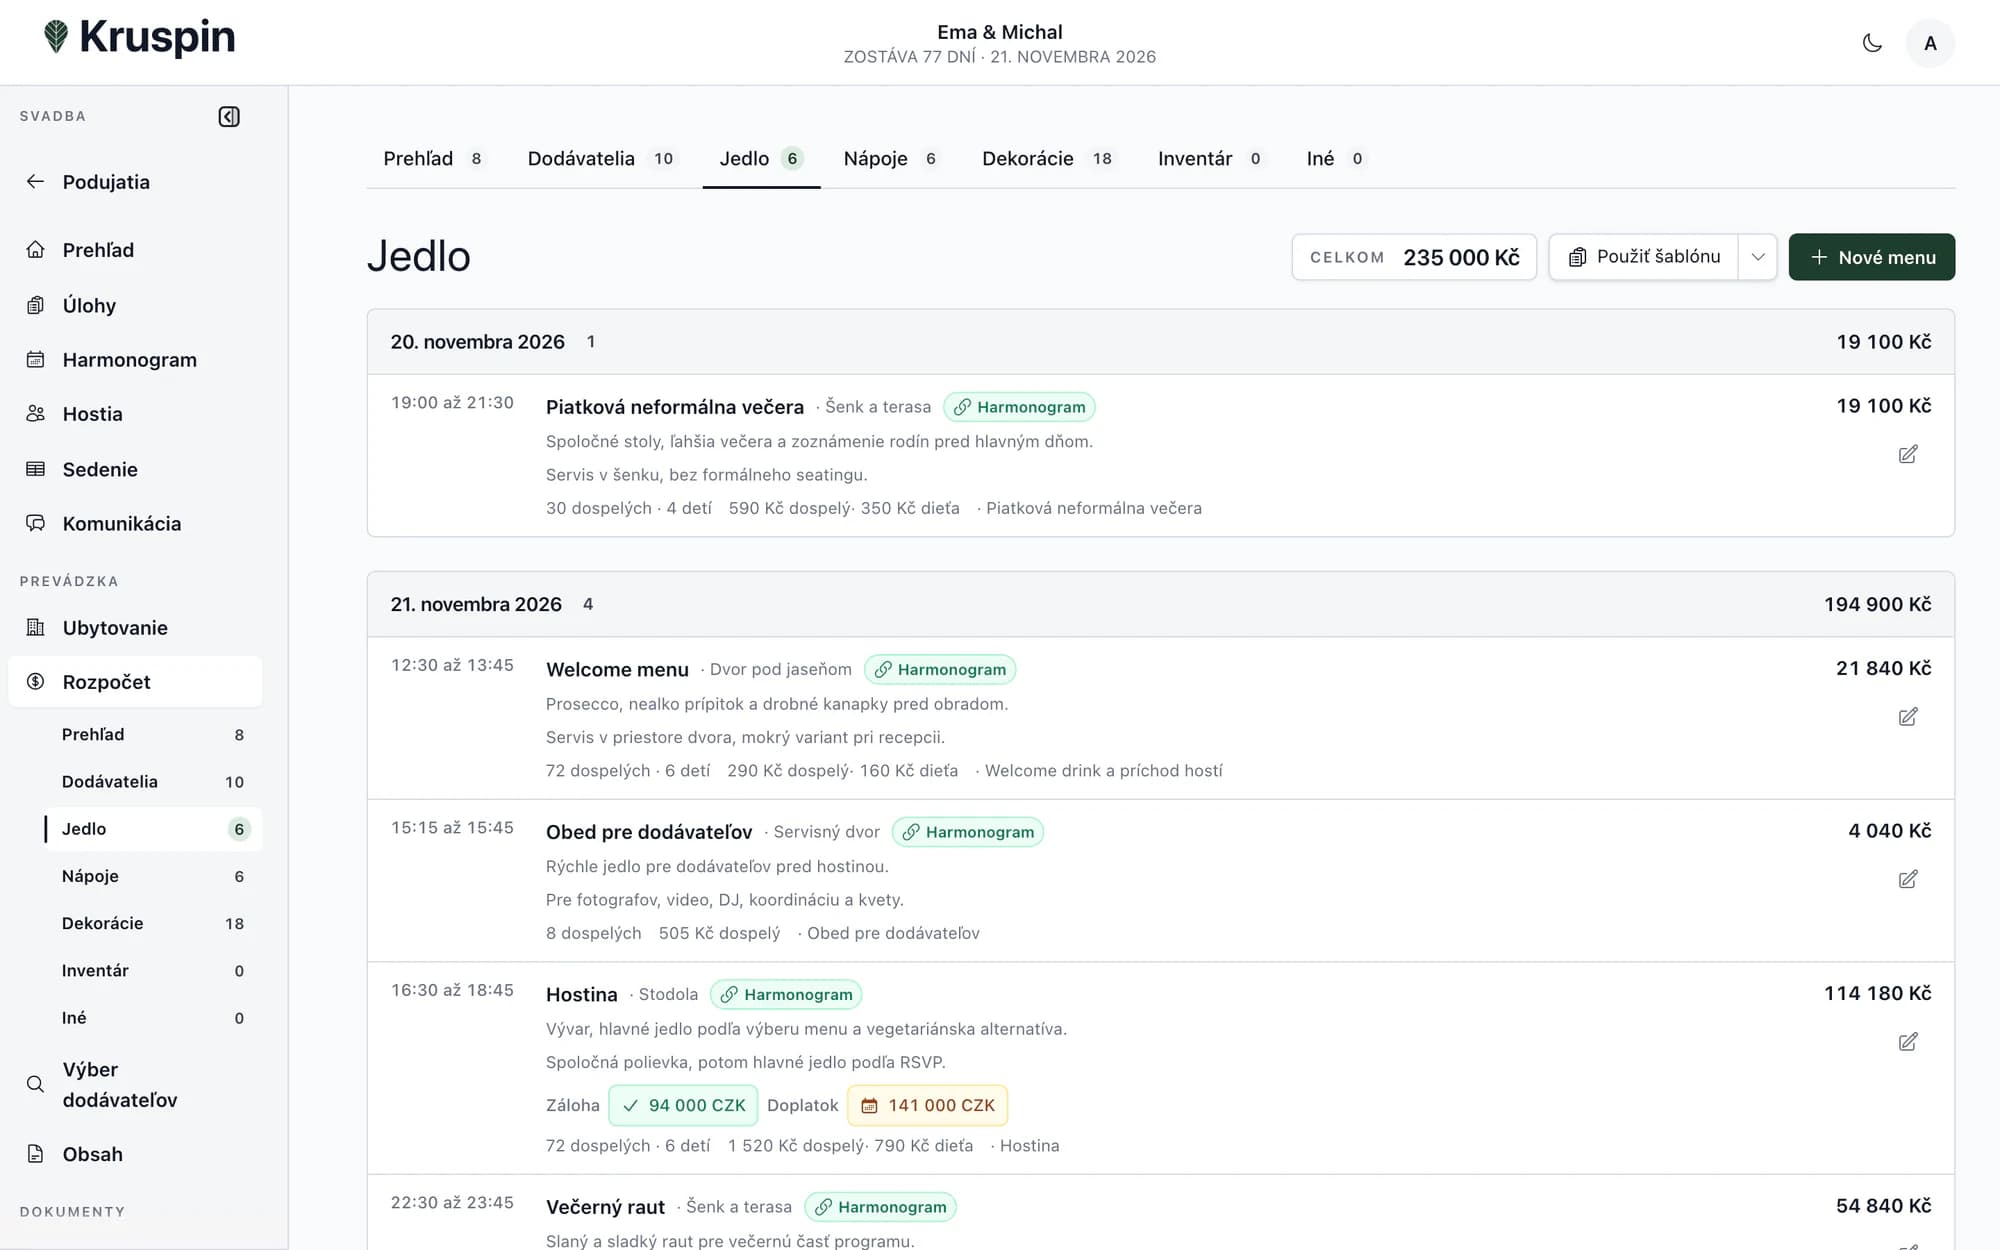The image size is (2000, 1250).
Task: Click the 20. novembra 2026 group header
Action: [x=1160, y=342]
